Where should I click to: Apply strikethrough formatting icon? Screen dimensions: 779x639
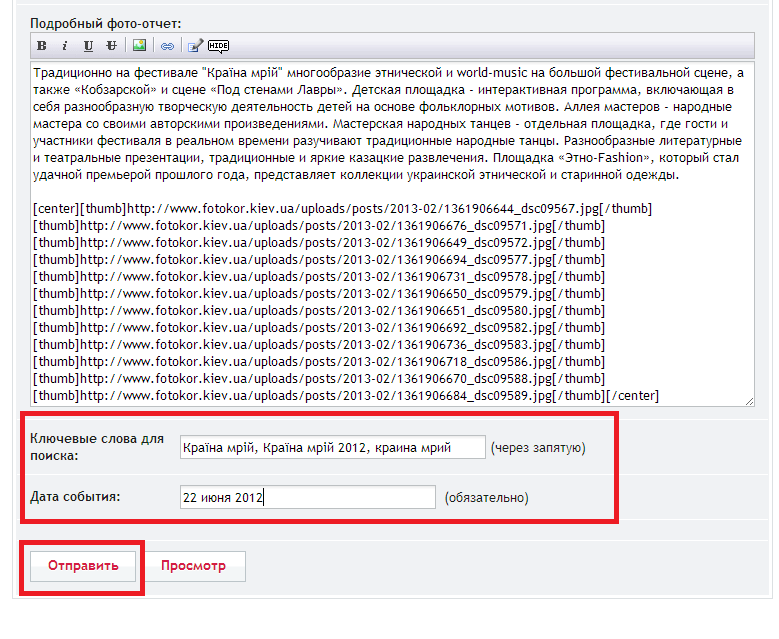(111, 46)
